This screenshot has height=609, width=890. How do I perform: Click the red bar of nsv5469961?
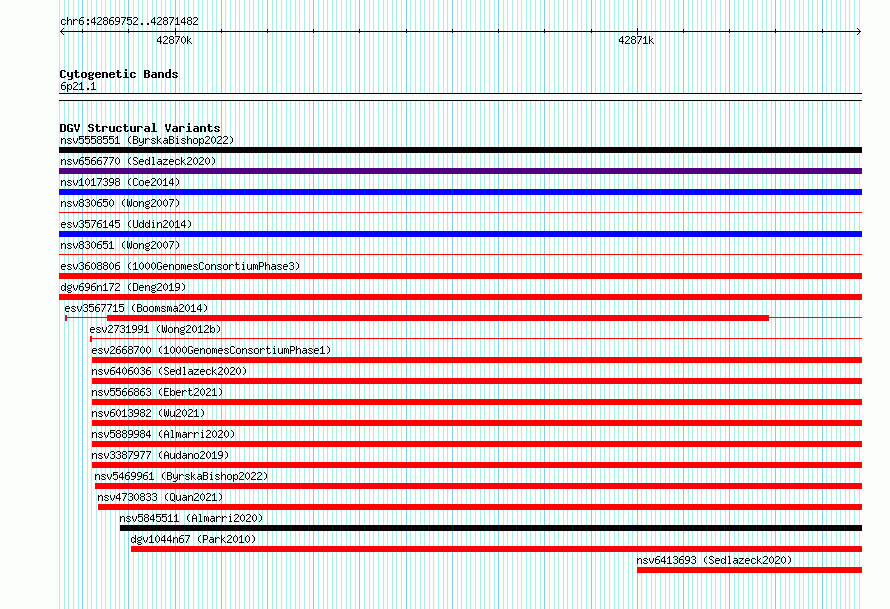pyautogui.click(x=478, y=486)
